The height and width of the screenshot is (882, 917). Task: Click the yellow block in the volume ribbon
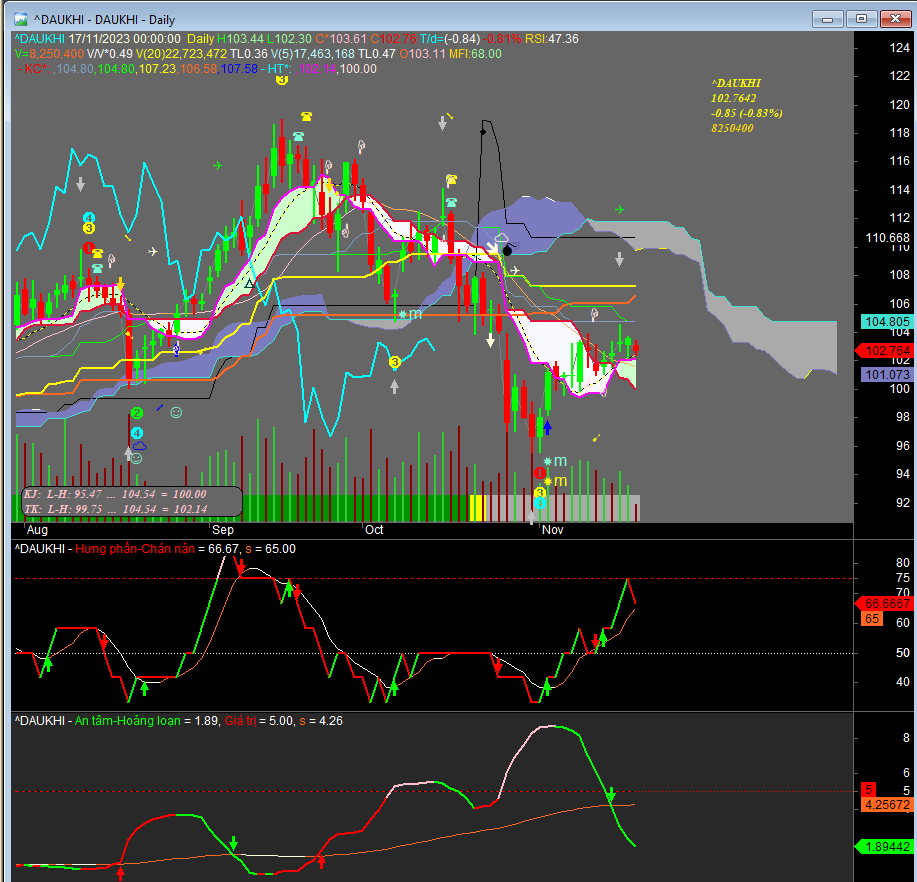coord(477,507)
